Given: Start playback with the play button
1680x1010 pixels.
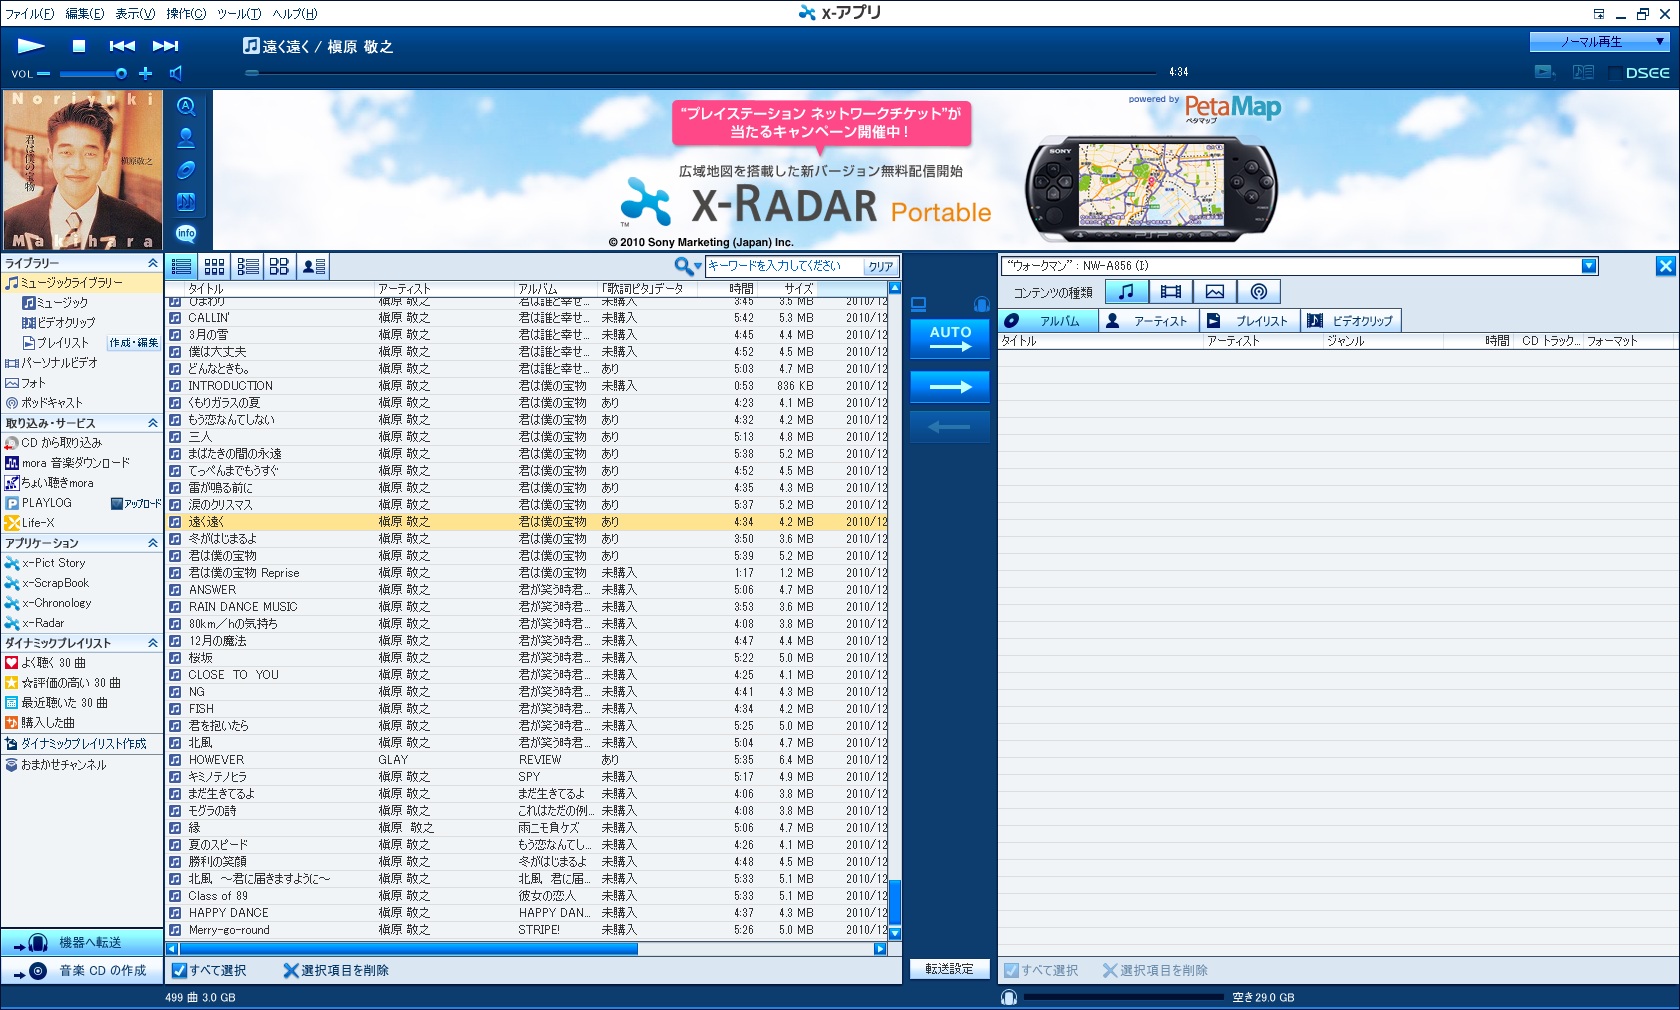Looking at the screenshot, I should (x=31, y=46).
